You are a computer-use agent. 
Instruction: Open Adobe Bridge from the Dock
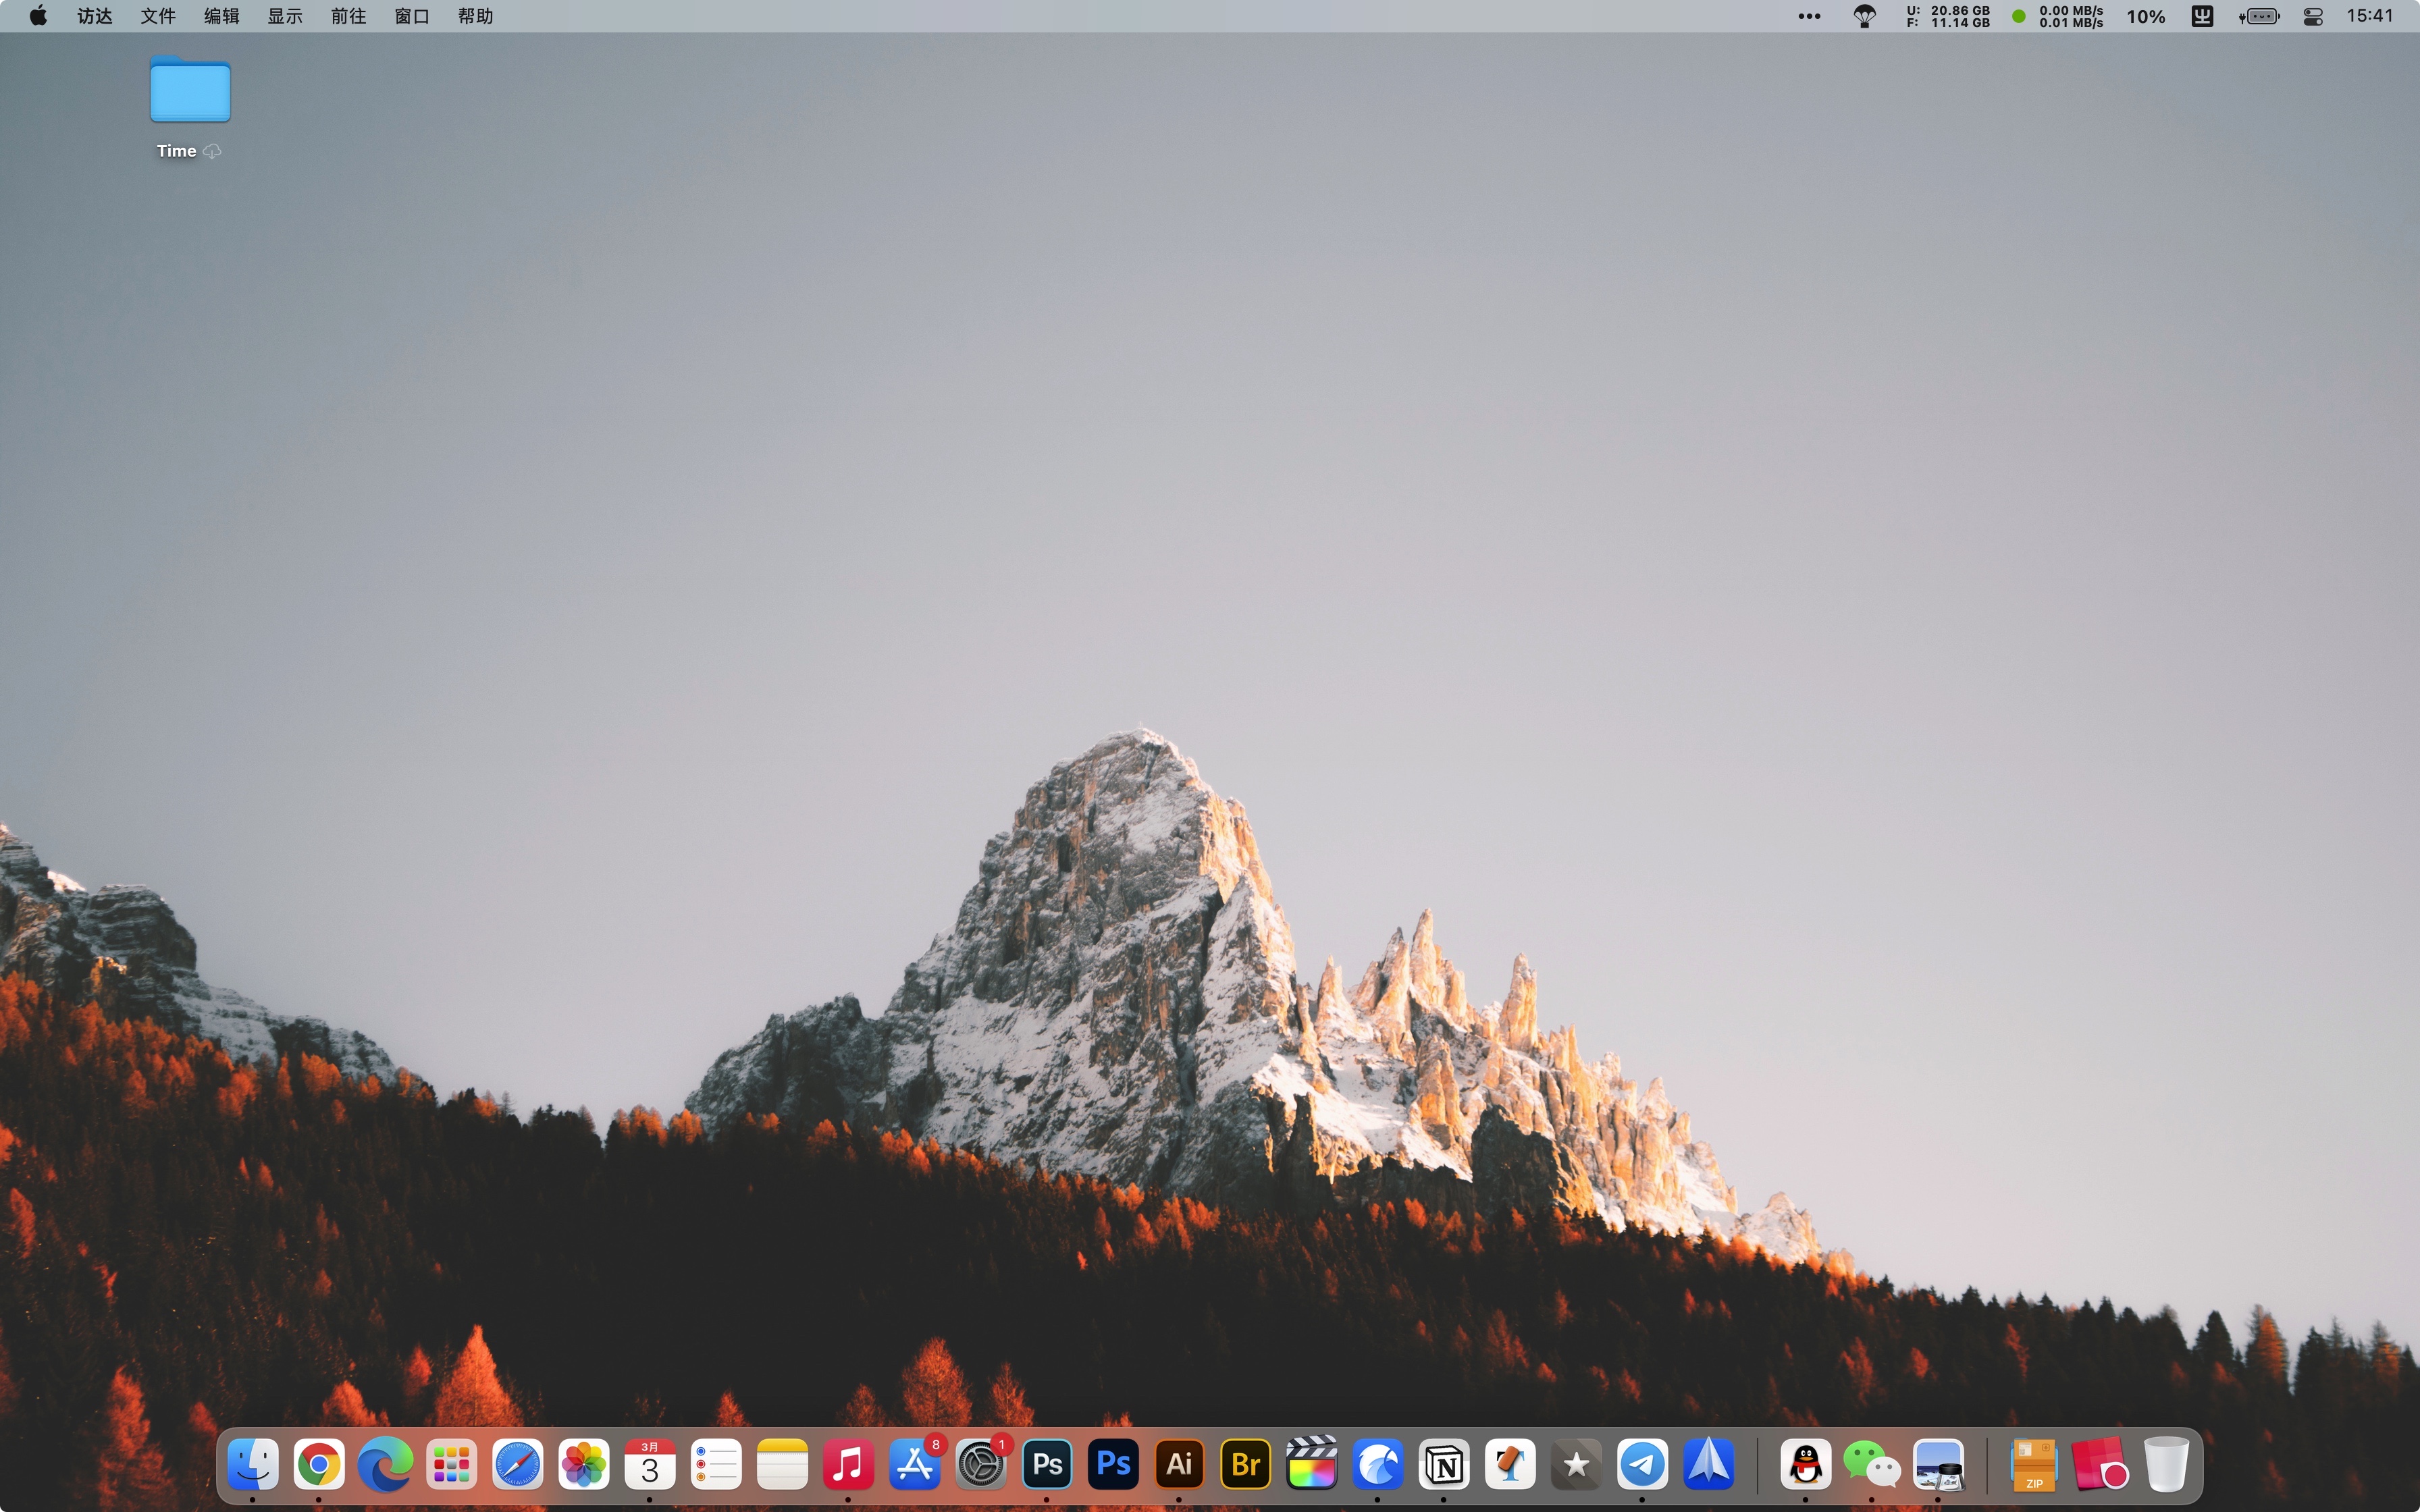click(x=1244, y=1463)
